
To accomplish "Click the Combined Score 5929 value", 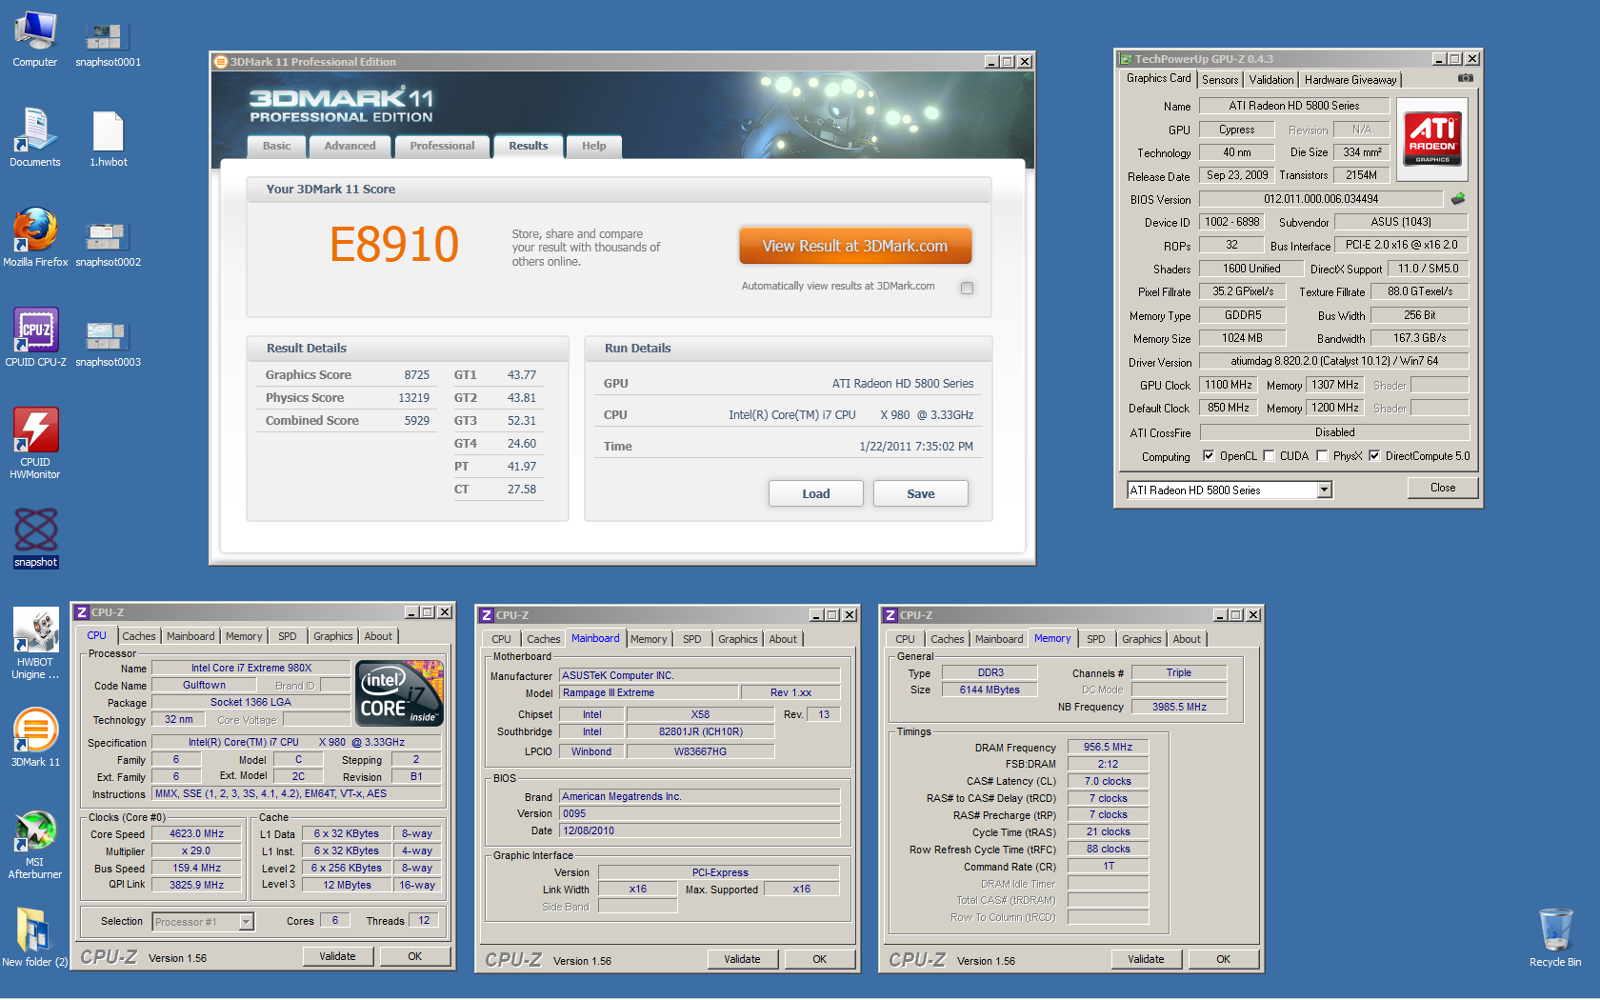I will (x=417, y=421).
